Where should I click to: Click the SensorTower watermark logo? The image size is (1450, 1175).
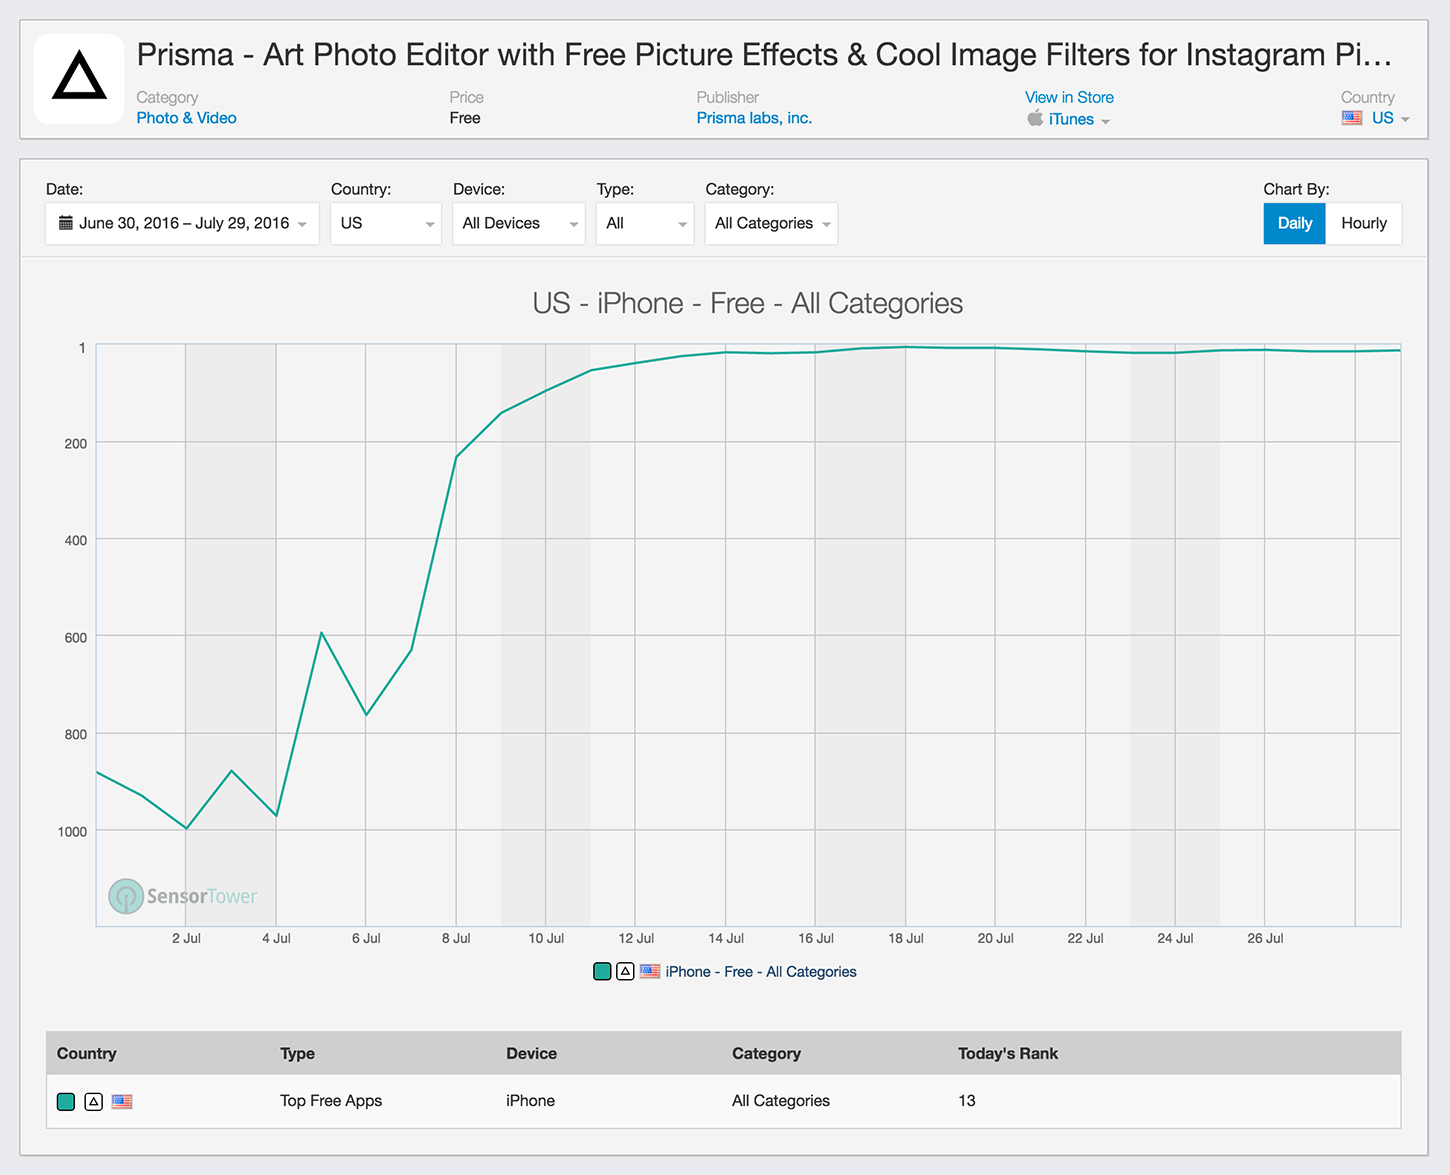pyautogui.click(x=126, y=896)
